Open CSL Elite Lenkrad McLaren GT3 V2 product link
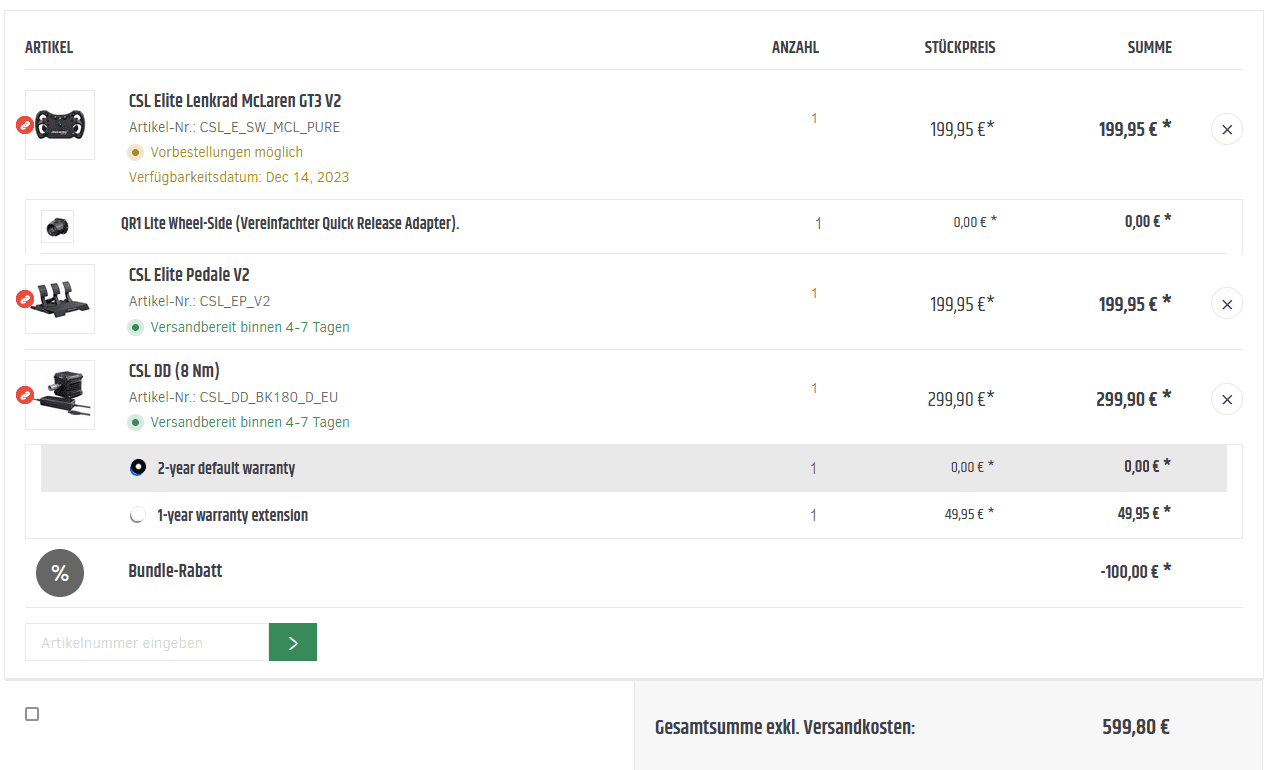This screenshot has height=770, width=1270. click(x=235, y=101)
